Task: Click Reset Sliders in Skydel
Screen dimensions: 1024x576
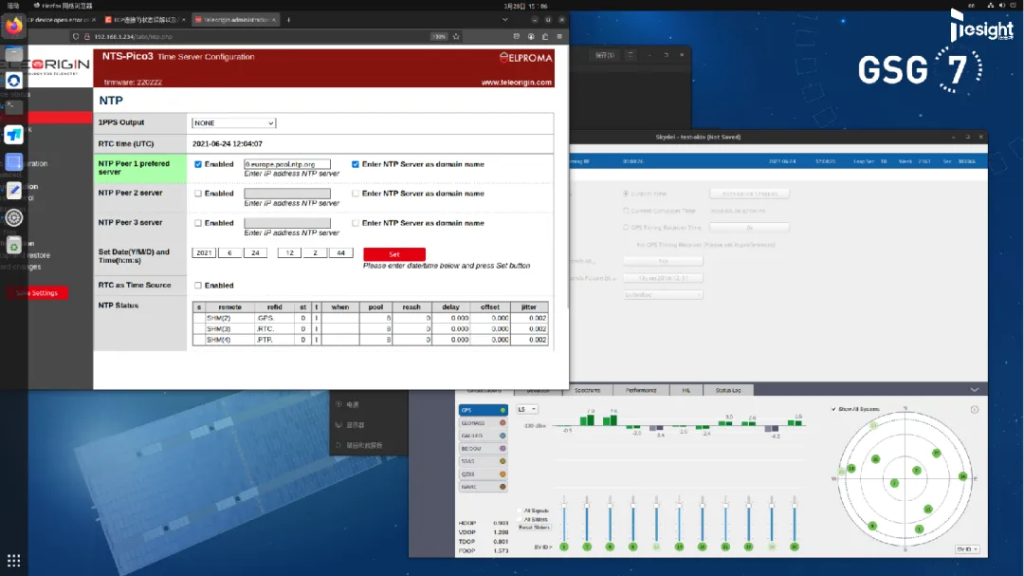Action: [x=534, y=528]
